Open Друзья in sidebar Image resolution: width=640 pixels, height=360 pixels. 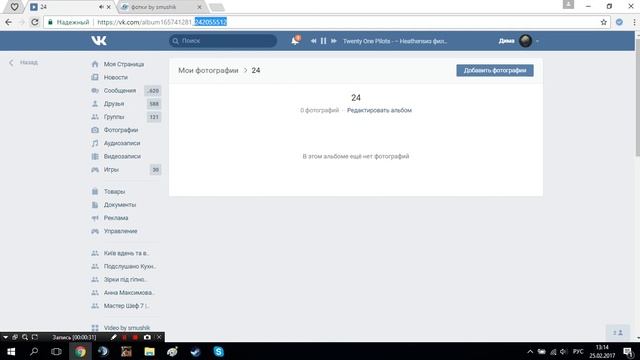(x=113, y=104)
